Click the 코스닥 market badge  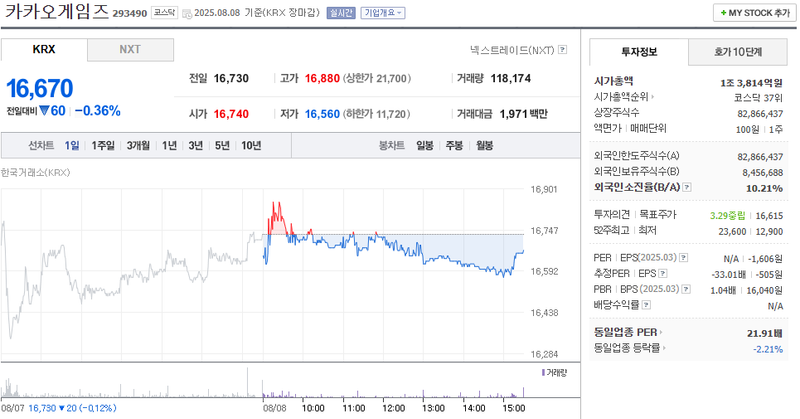point(164,12)
